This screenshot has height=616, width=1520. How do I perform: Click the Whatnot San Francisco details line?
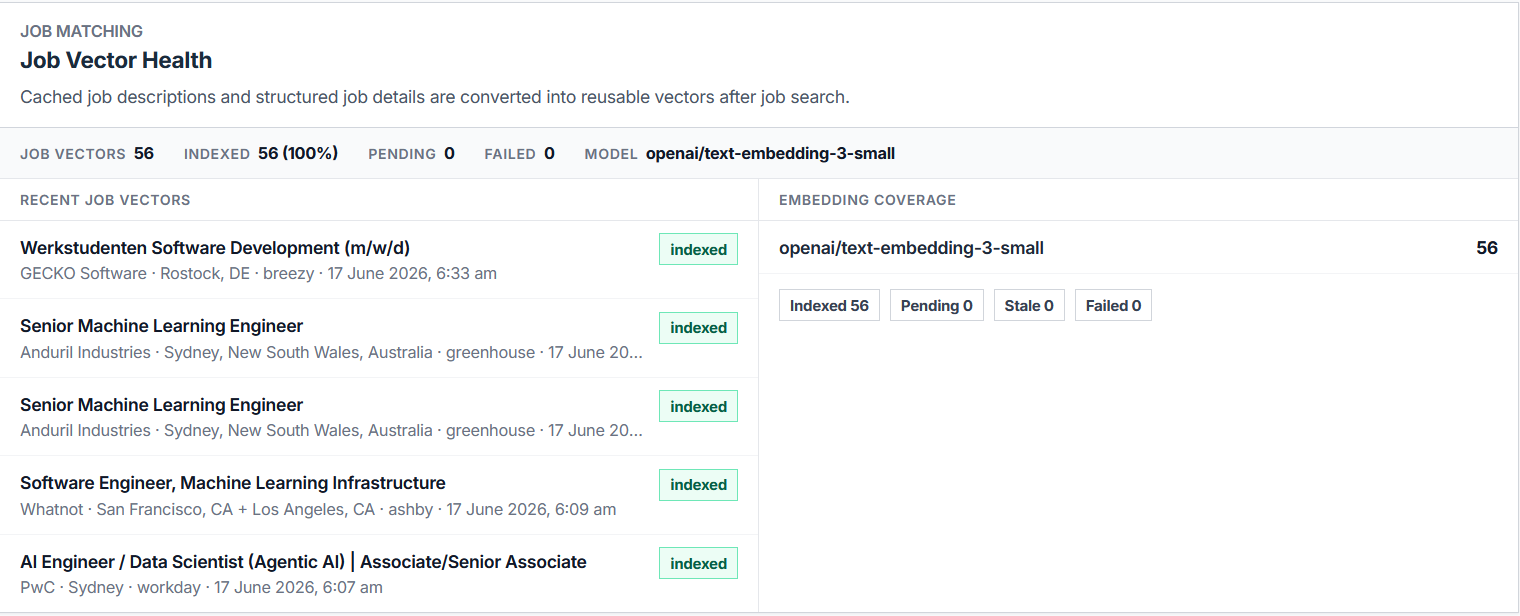coord(318,509)
